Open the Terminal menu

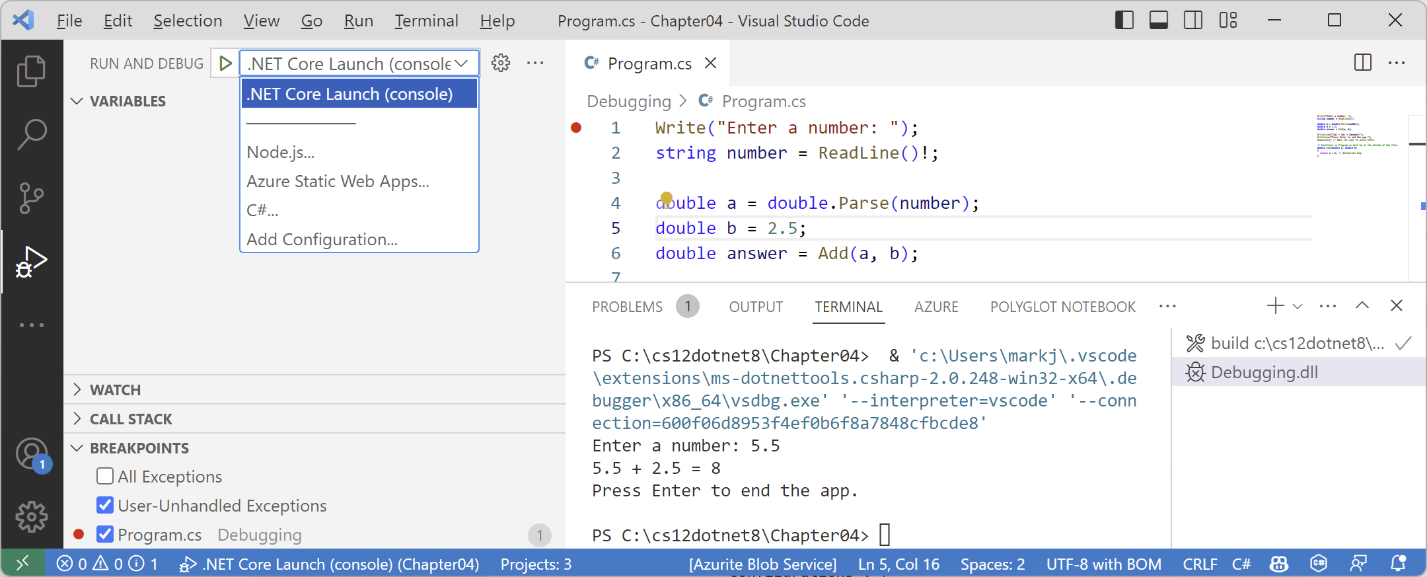click(x=428, y=20)
